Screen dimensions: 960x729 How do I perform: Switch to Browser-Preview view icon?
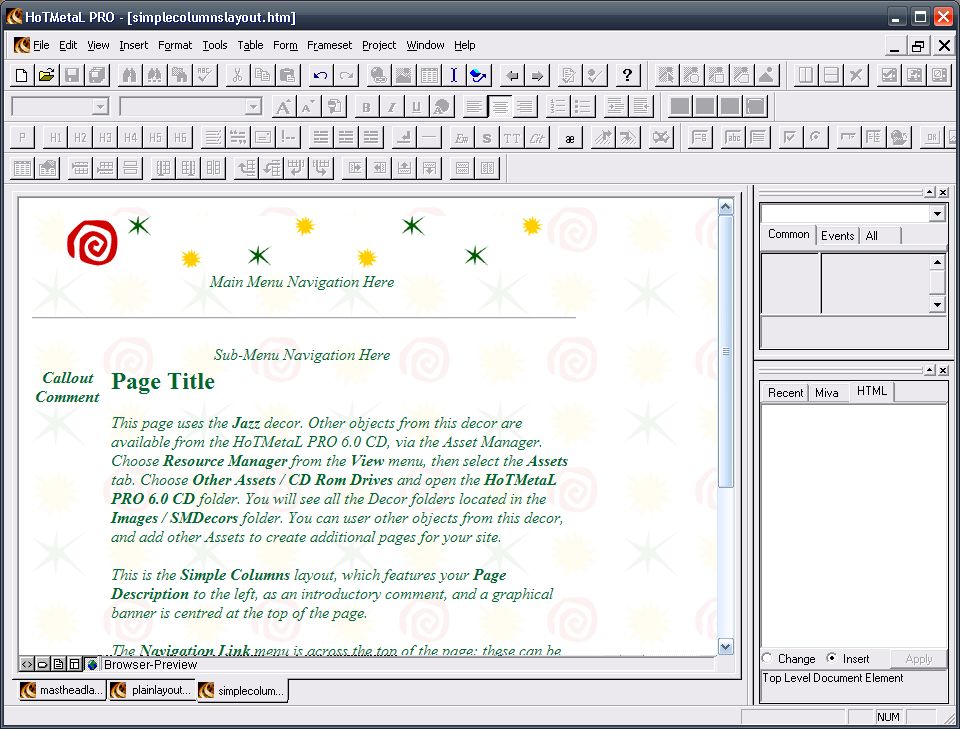coord(91,664)
